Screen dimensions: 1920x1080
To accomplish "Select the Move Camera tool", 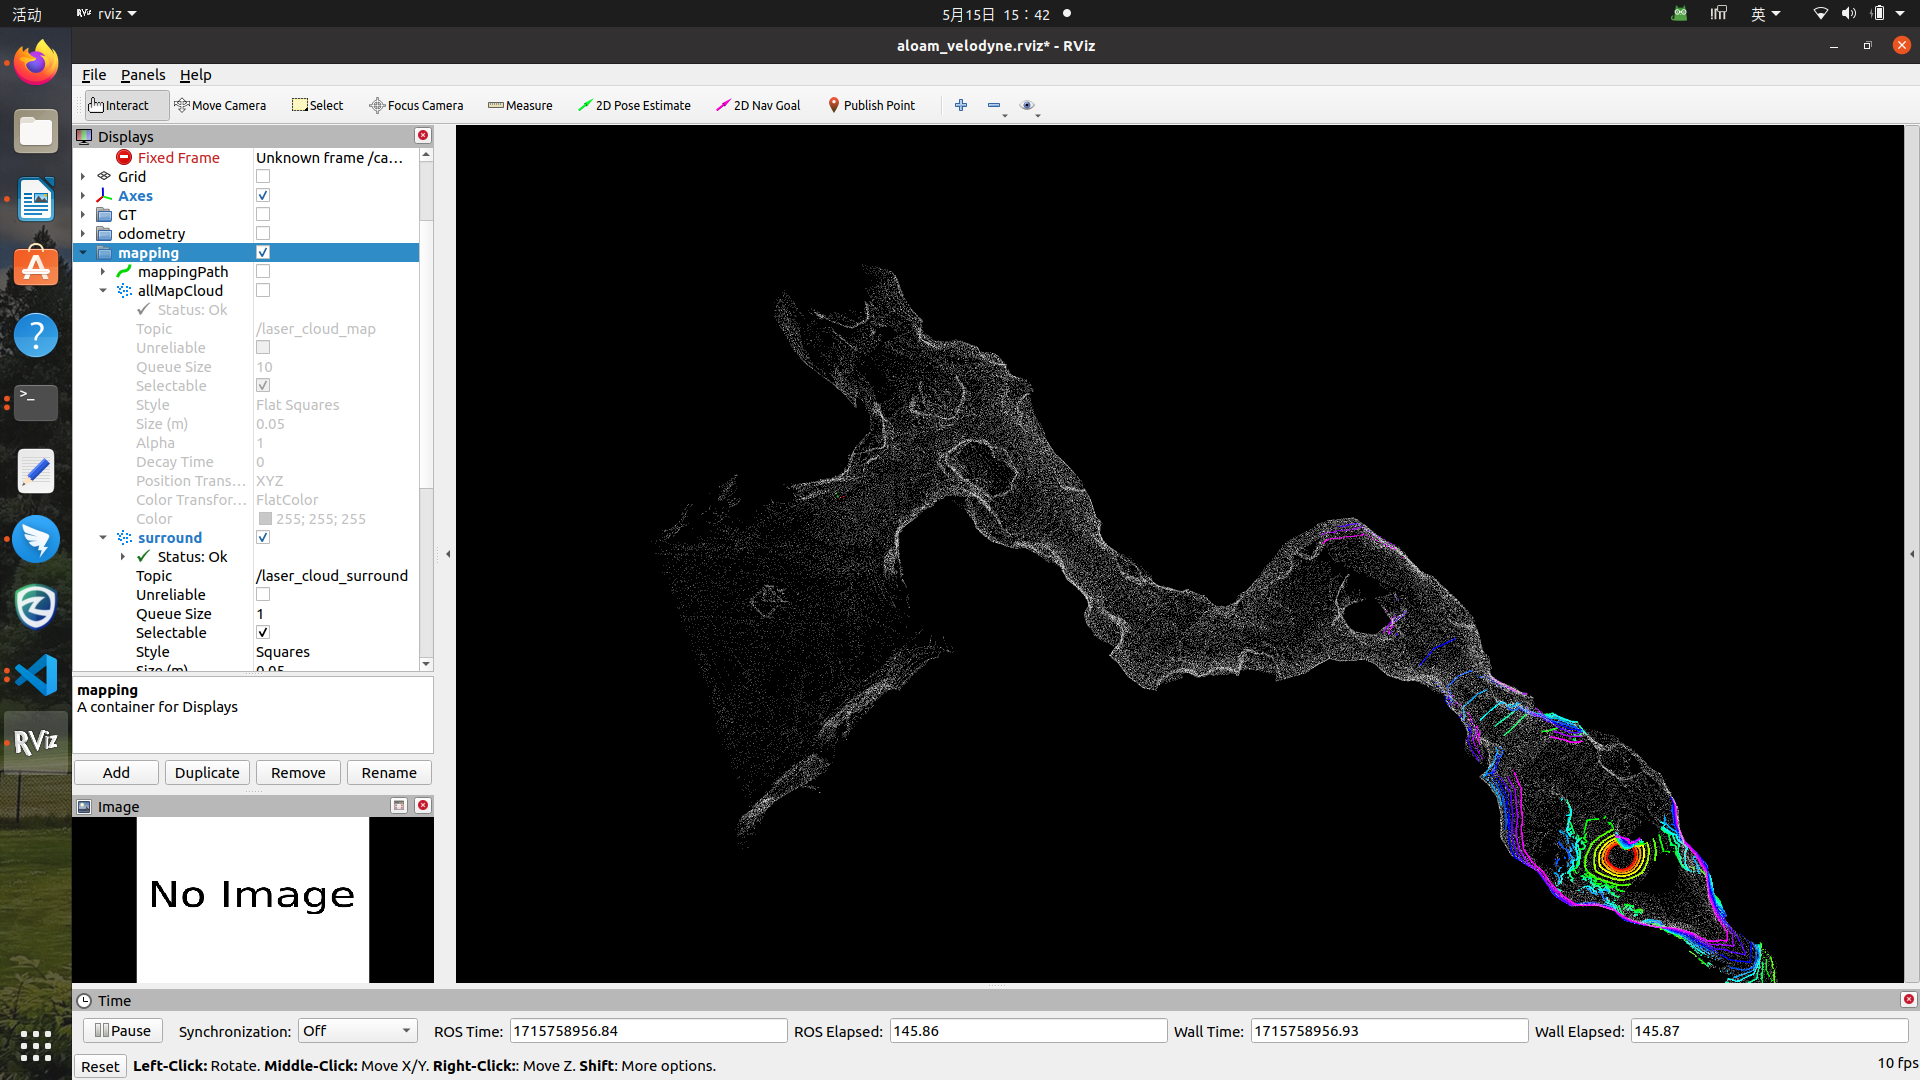I will 220,105.
